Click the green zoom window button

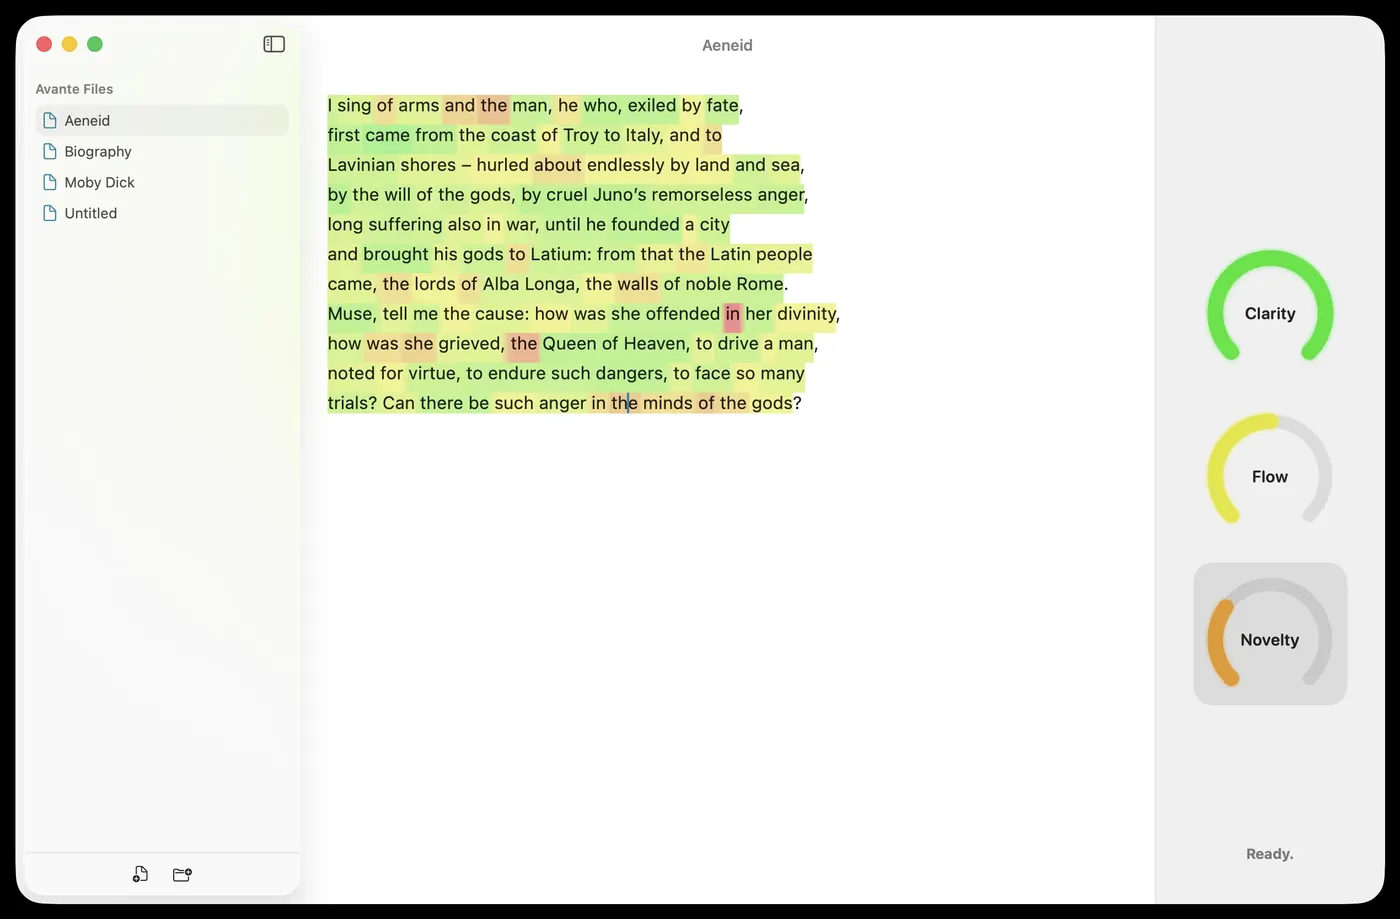pyautogui.click(x=95, y=44)
